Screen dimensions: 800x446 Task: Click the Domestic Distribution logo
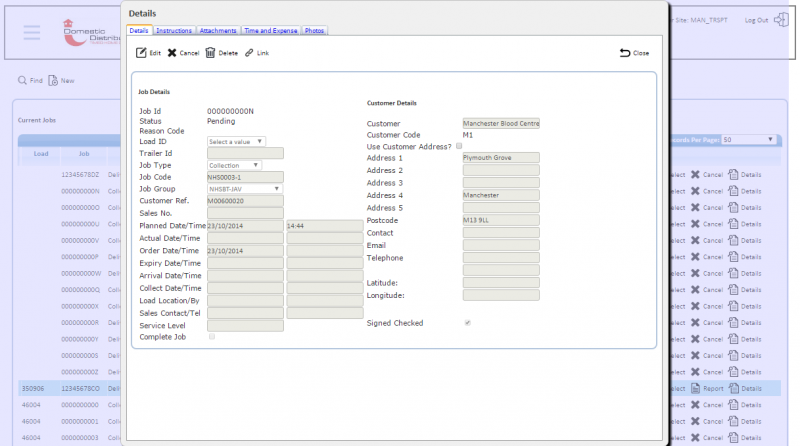(91, 33)
